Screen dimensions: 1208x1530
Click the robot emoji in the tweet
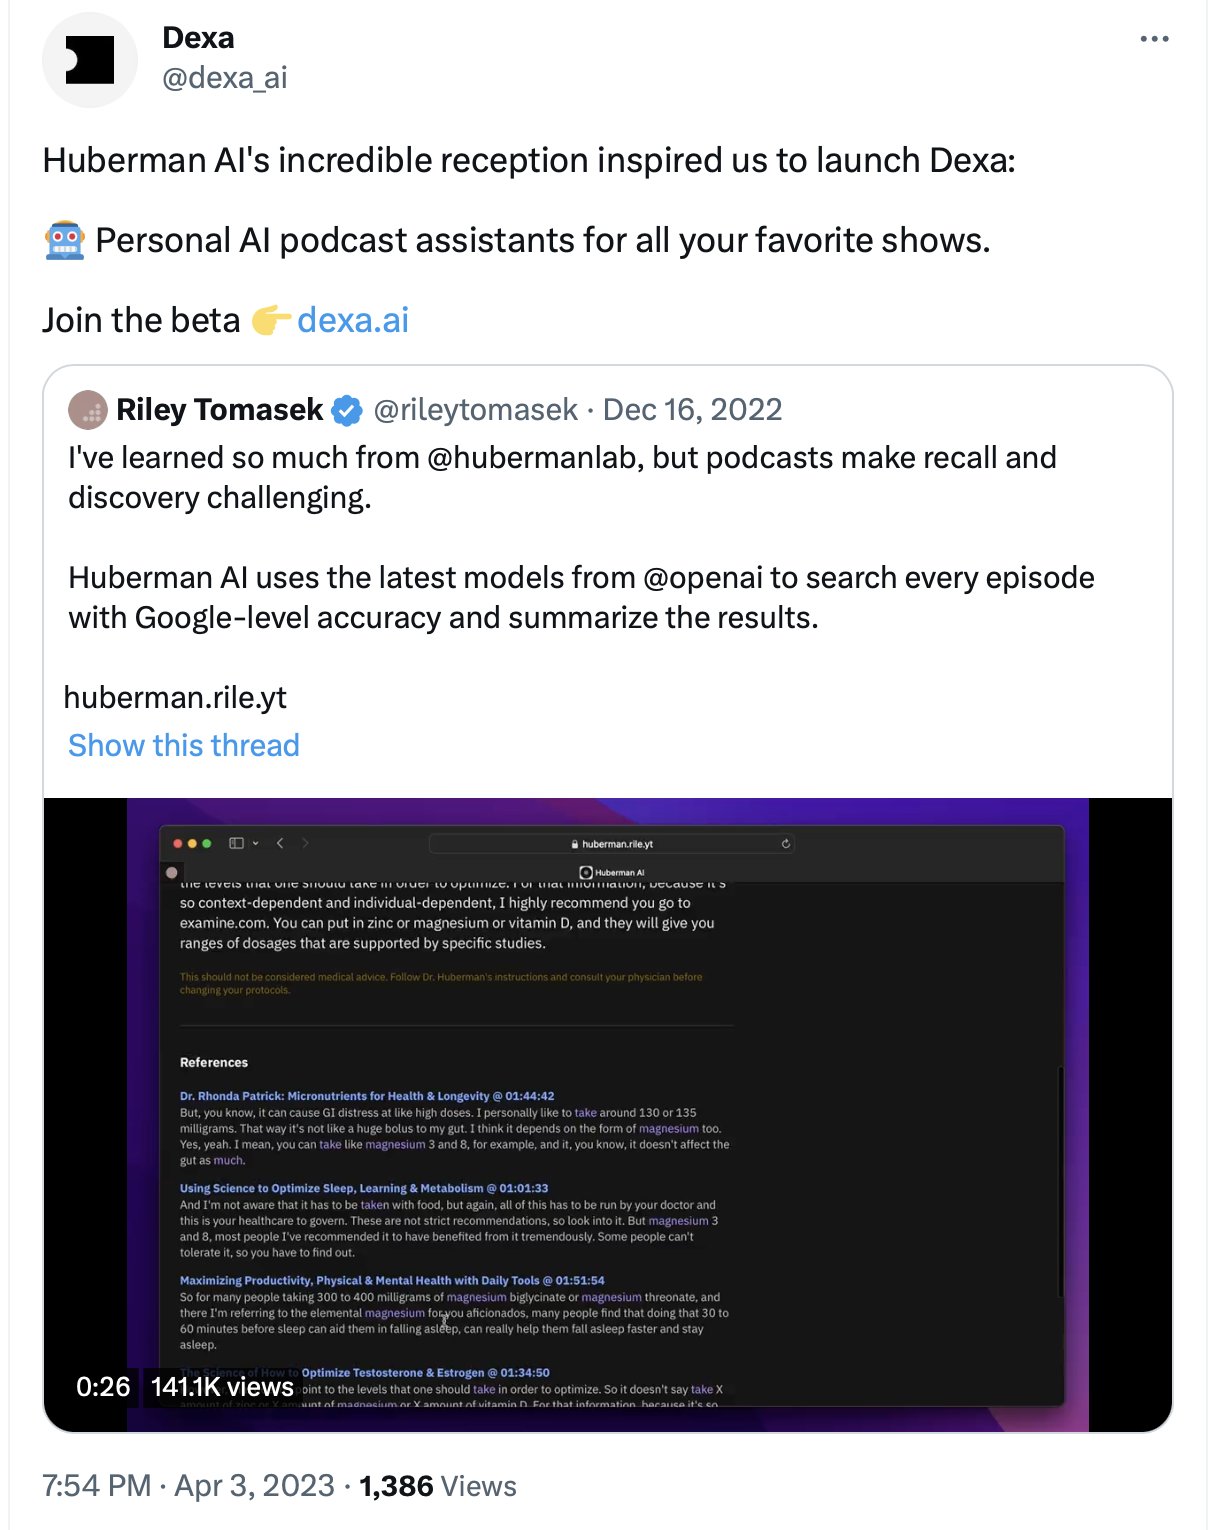pos(65,241)
